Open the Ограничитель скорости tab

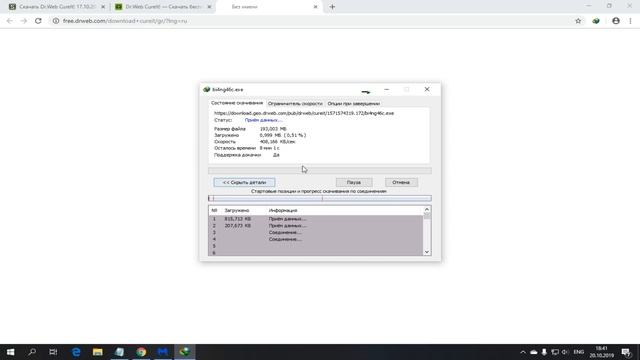coord(295,104)
